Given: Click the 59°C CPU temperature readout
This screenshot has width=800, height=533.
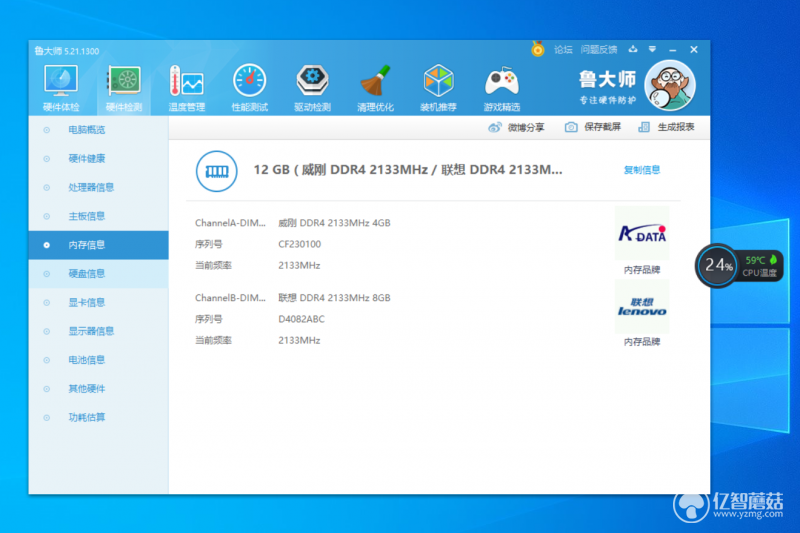Looking at the screenshot, I should [755, 260].
